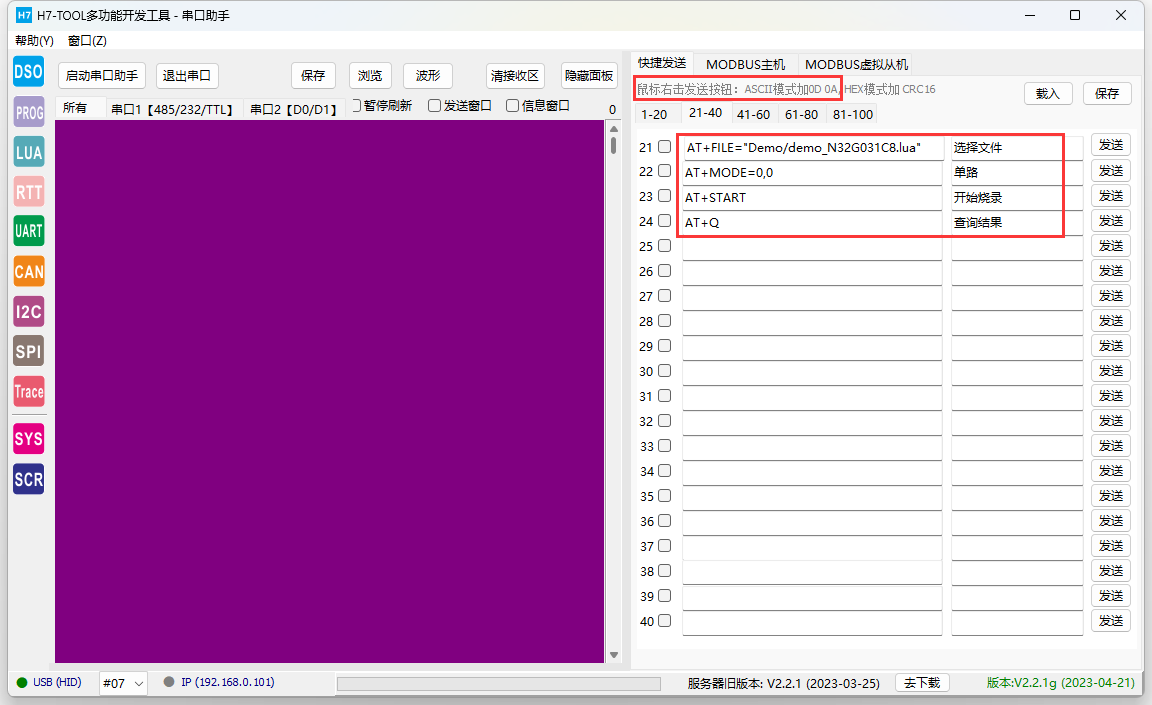
Task: Send the AT+FILE command in row 21
Action: coord(1111,145)
